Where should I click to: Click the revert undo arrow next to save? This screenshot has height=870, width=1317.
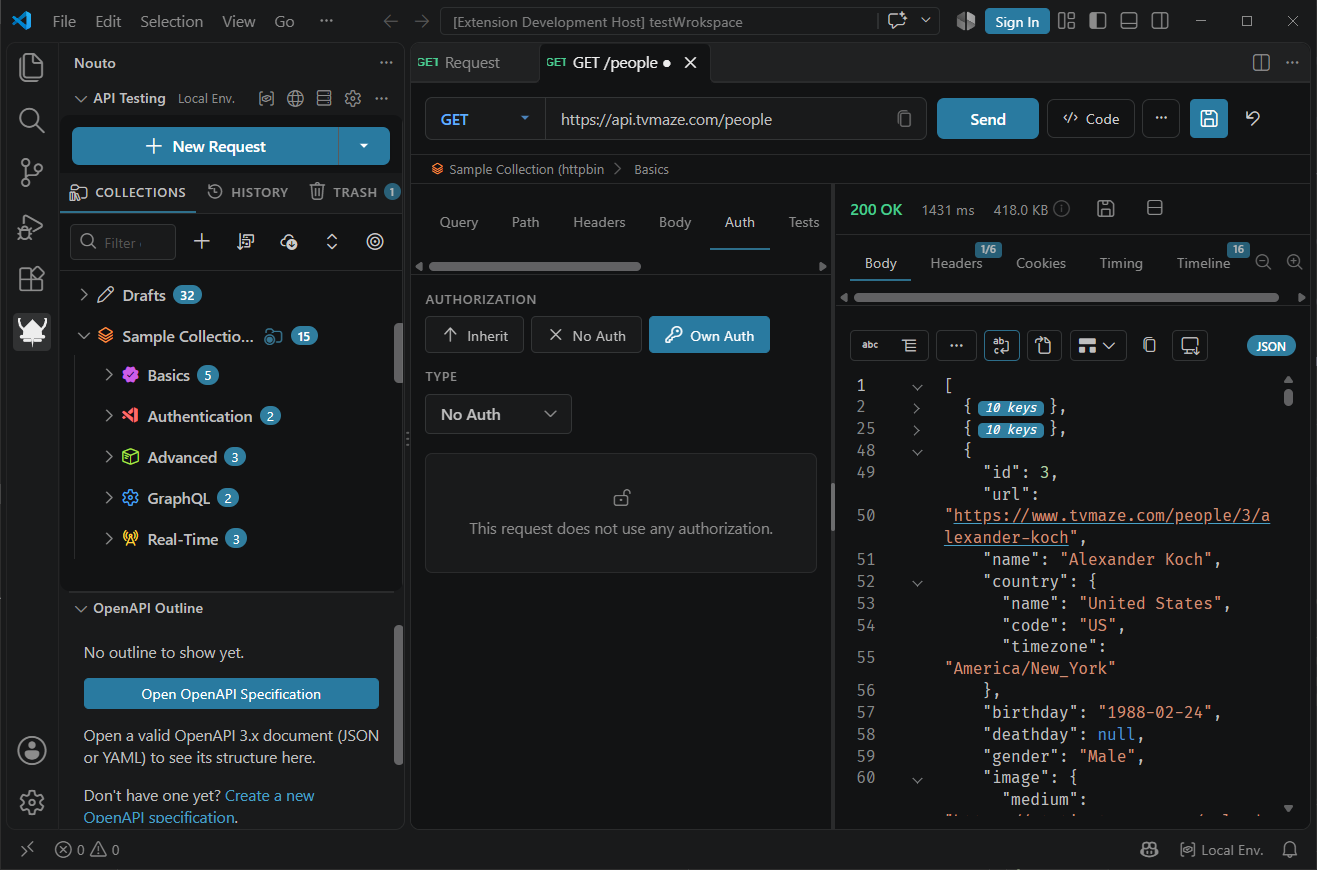(x=1253, y=118)
